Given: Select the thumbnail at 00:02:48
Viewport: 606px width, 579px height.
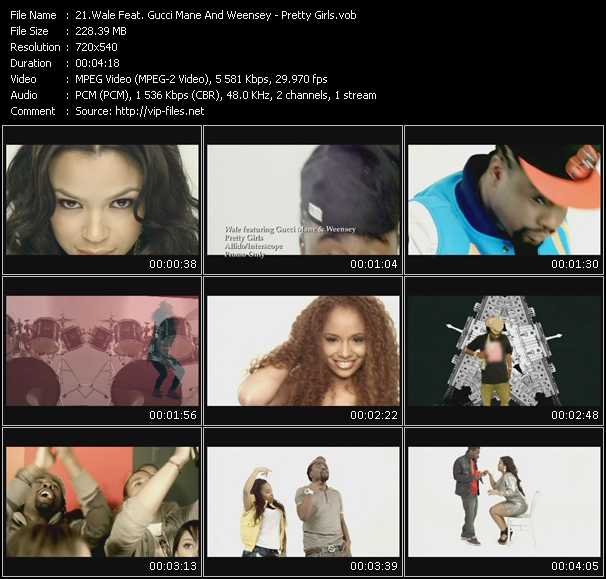Looking at the screenshot, I should pyautogui.click(x=504, y=351).
